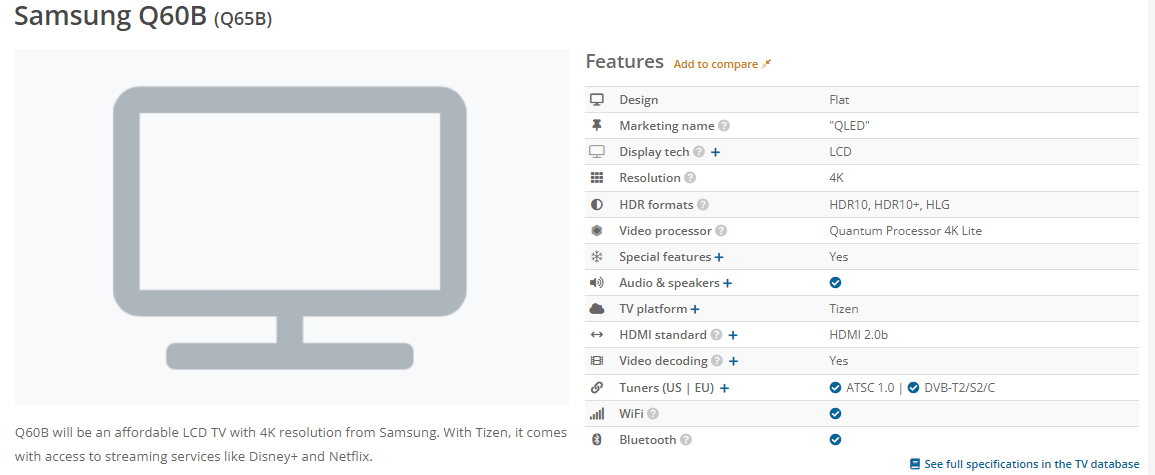
Task: Click the book icon beside full specifications
Action: (915, 464)
